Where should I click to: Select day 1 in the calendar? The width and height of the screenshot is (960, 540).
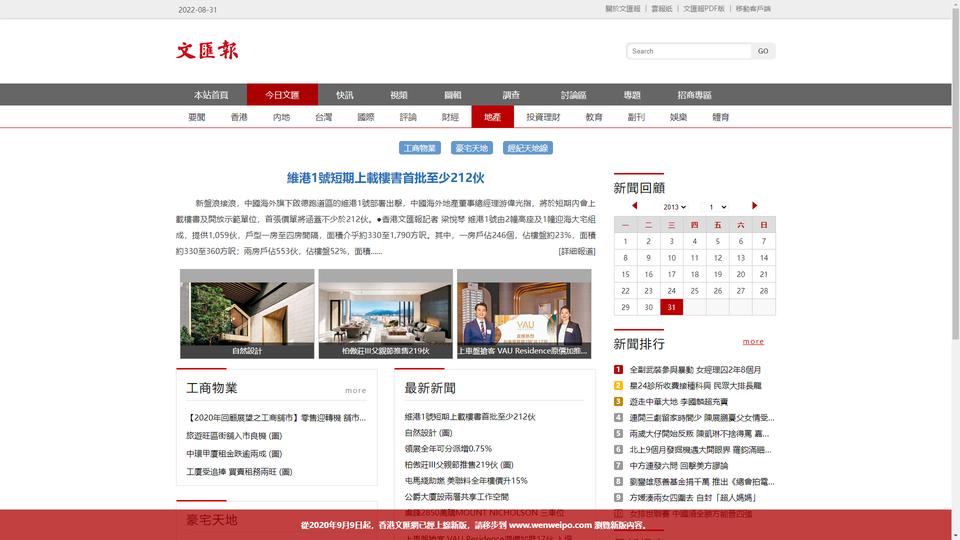click(x=625, y=241)
